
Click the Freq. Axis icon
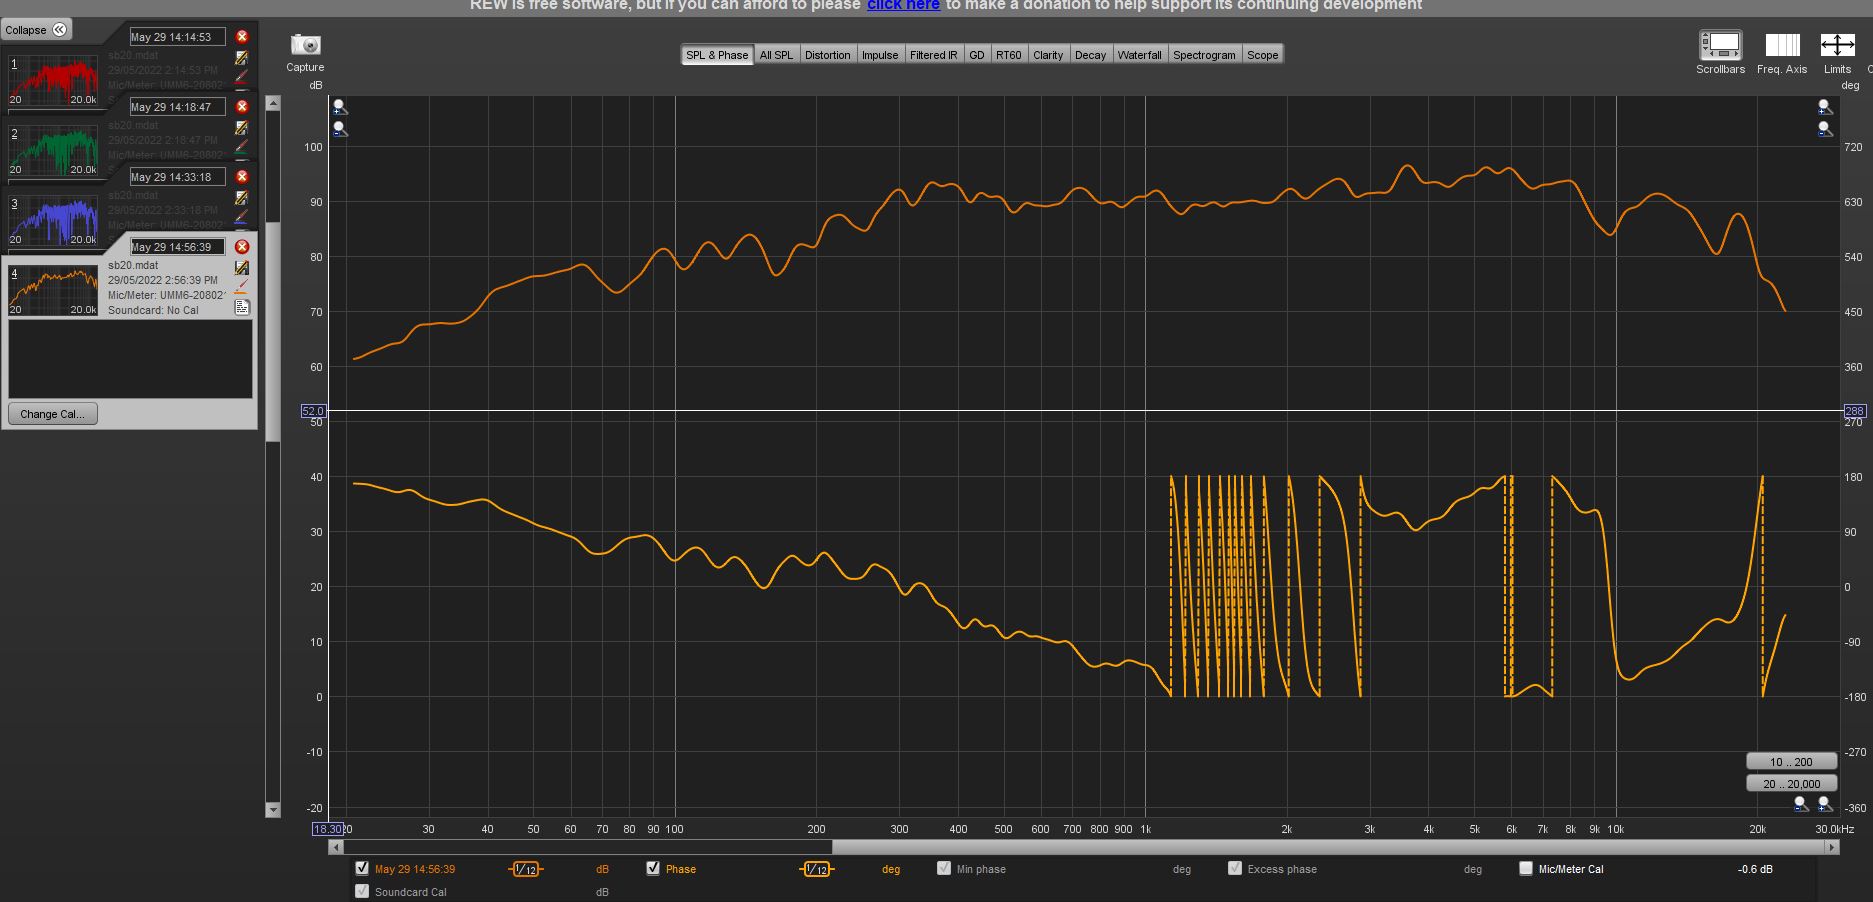(1782, 45)
